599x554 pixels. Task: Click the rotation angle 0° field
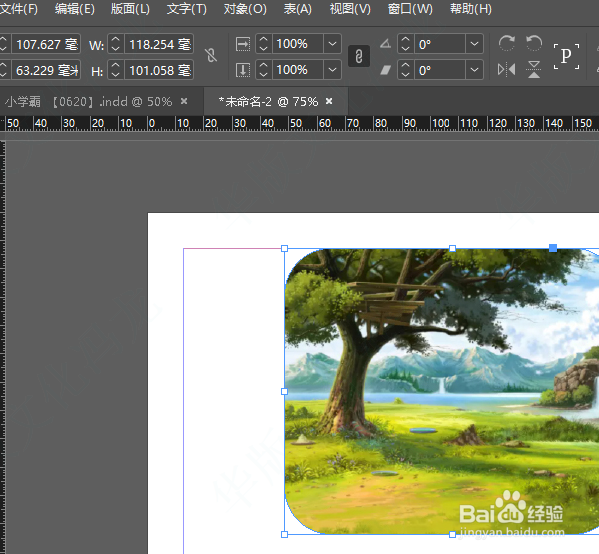[440, 44]
